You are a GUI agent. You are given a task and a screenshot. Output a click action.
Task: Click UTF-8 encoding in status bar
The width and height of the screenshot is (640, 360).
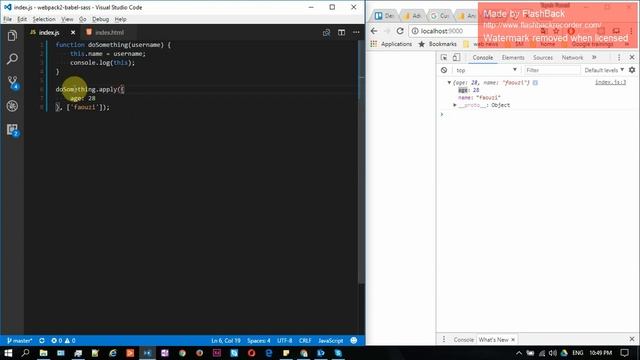click(x=284, y=340)
